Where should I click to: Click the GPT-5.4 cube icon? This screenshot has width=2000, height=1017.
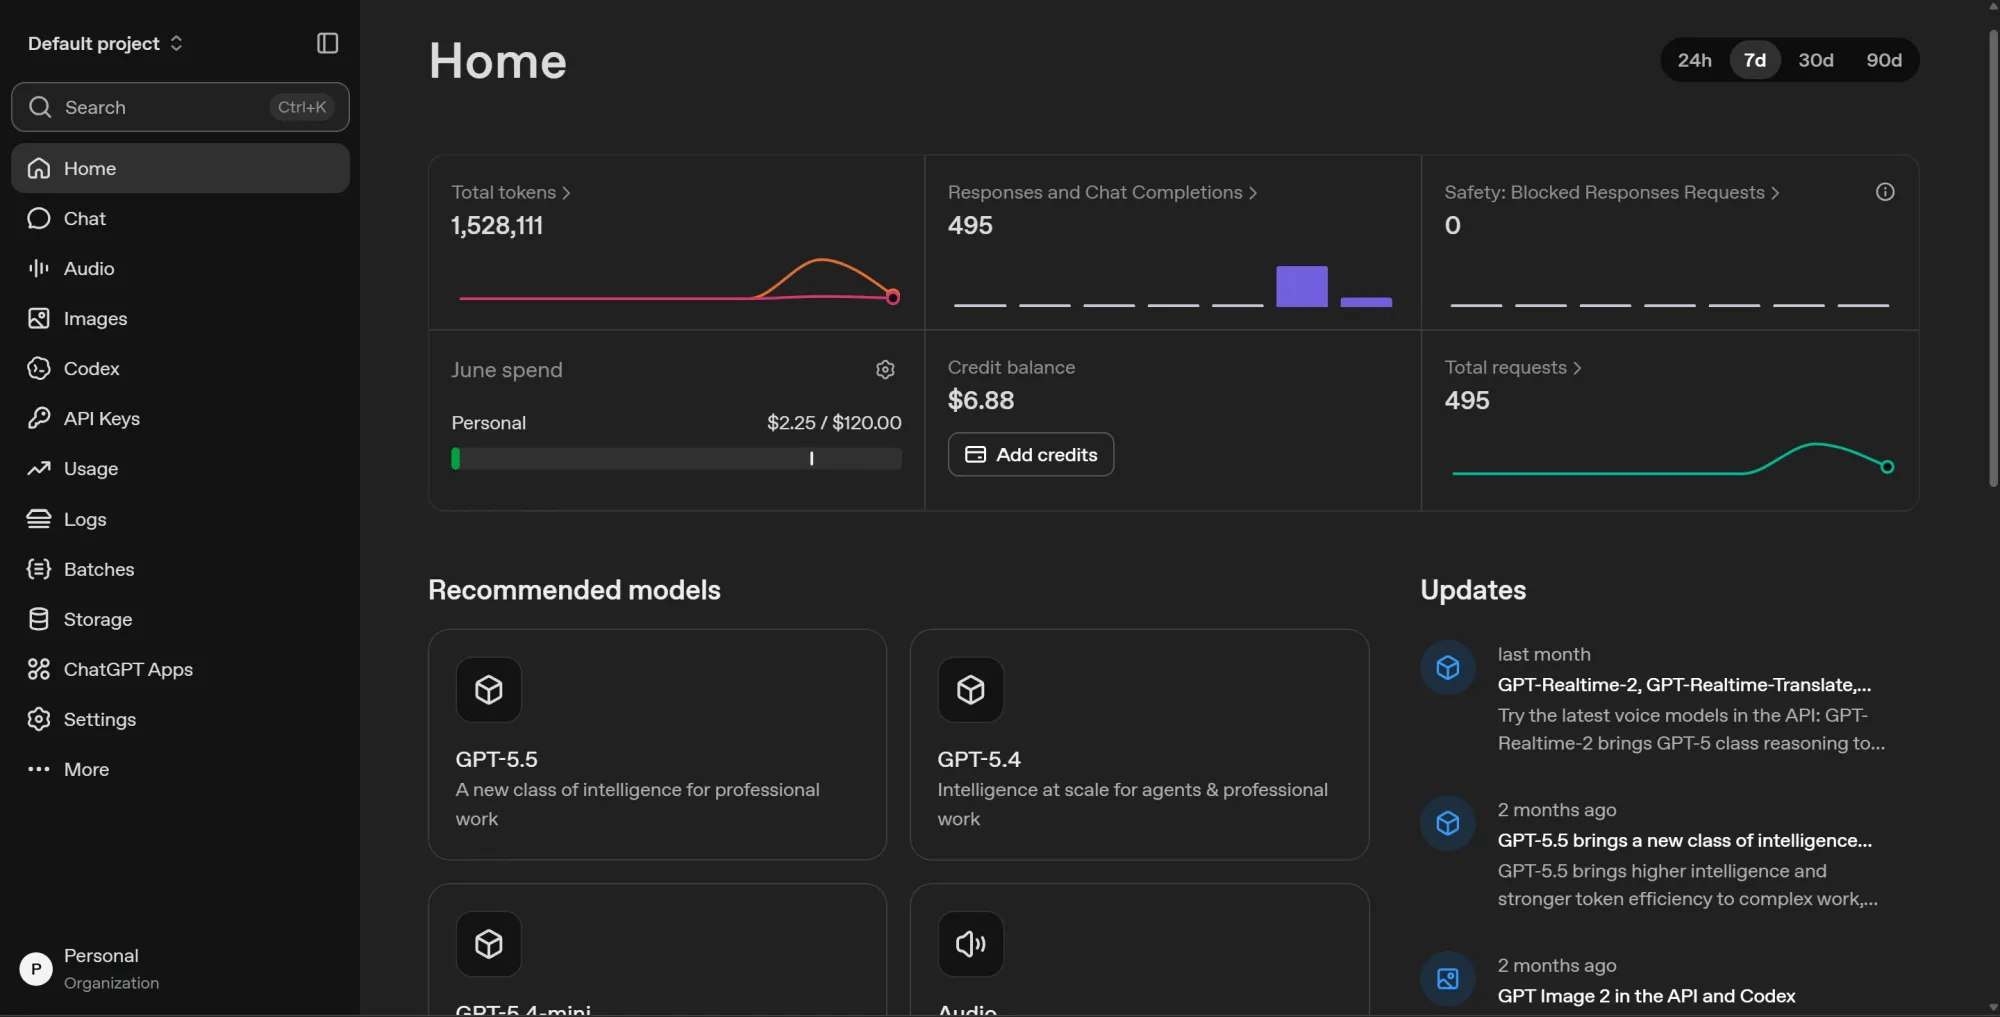971,689
